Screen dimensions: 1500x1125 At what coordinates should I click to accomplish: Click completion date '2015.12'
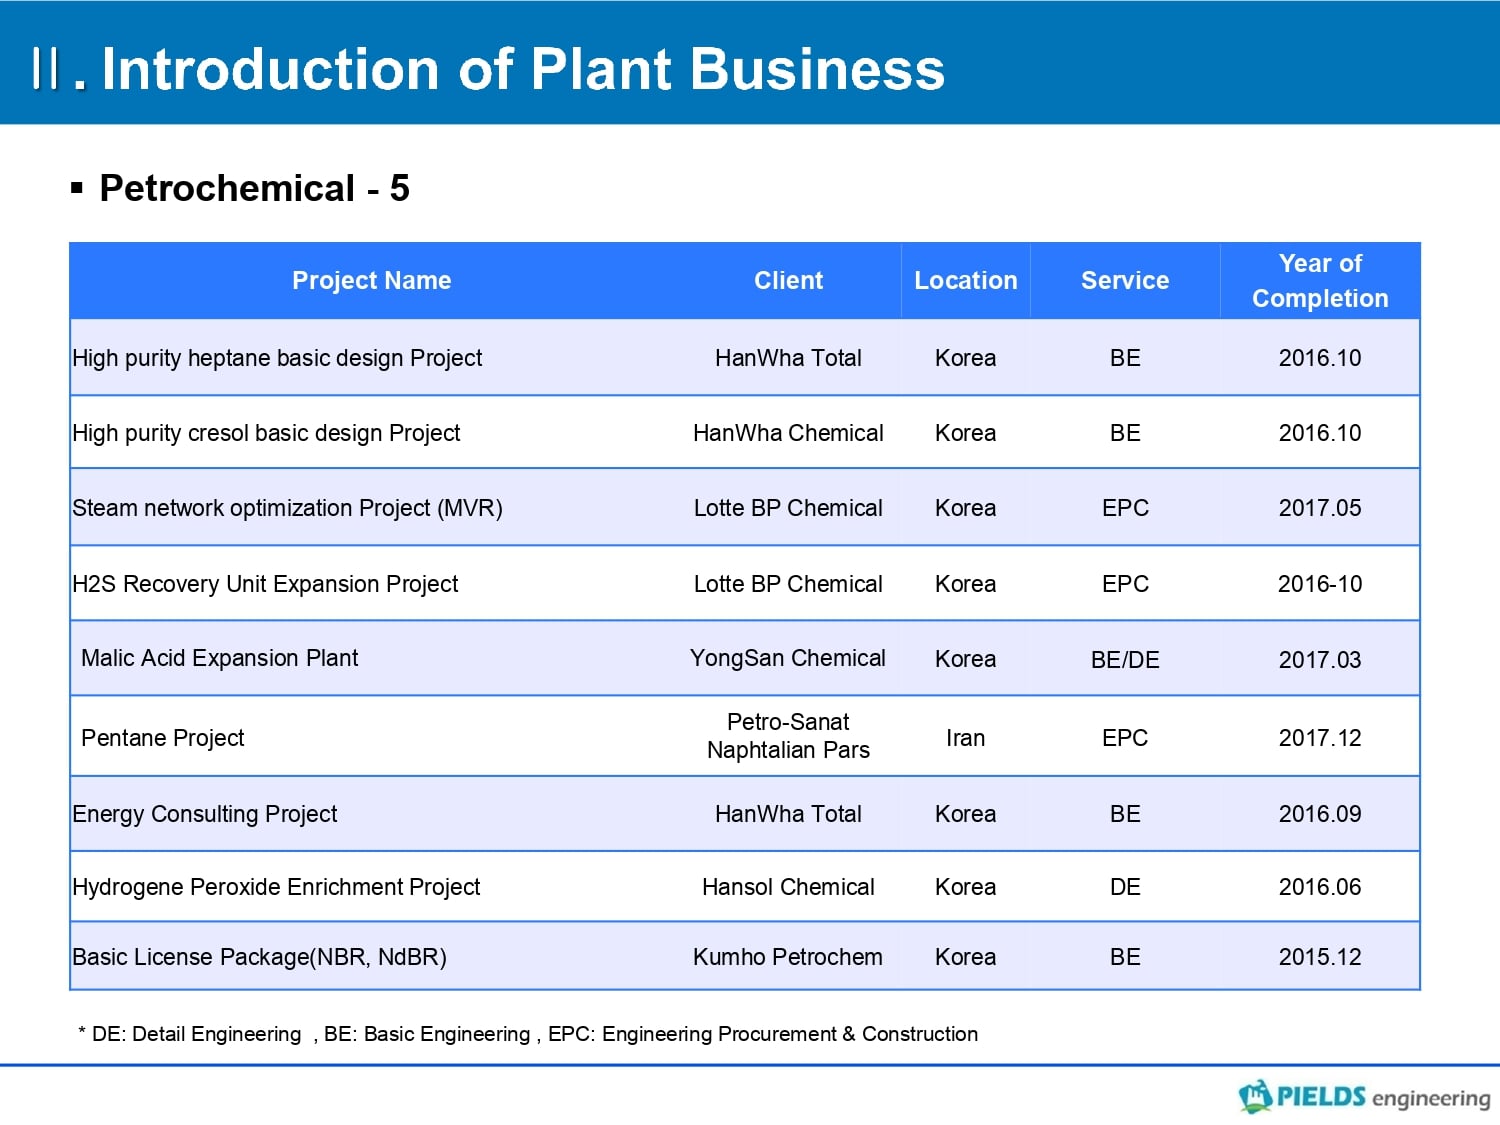point(1320,957)
